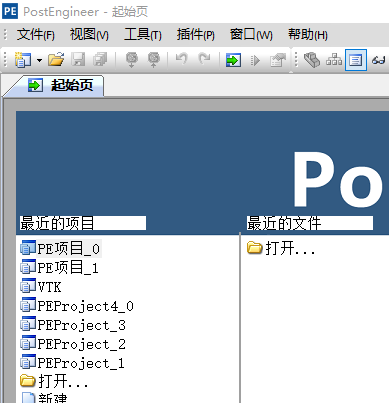
Task: Click the green arrow start page icon
Action: pyautogui.click(x=233, y=60)
